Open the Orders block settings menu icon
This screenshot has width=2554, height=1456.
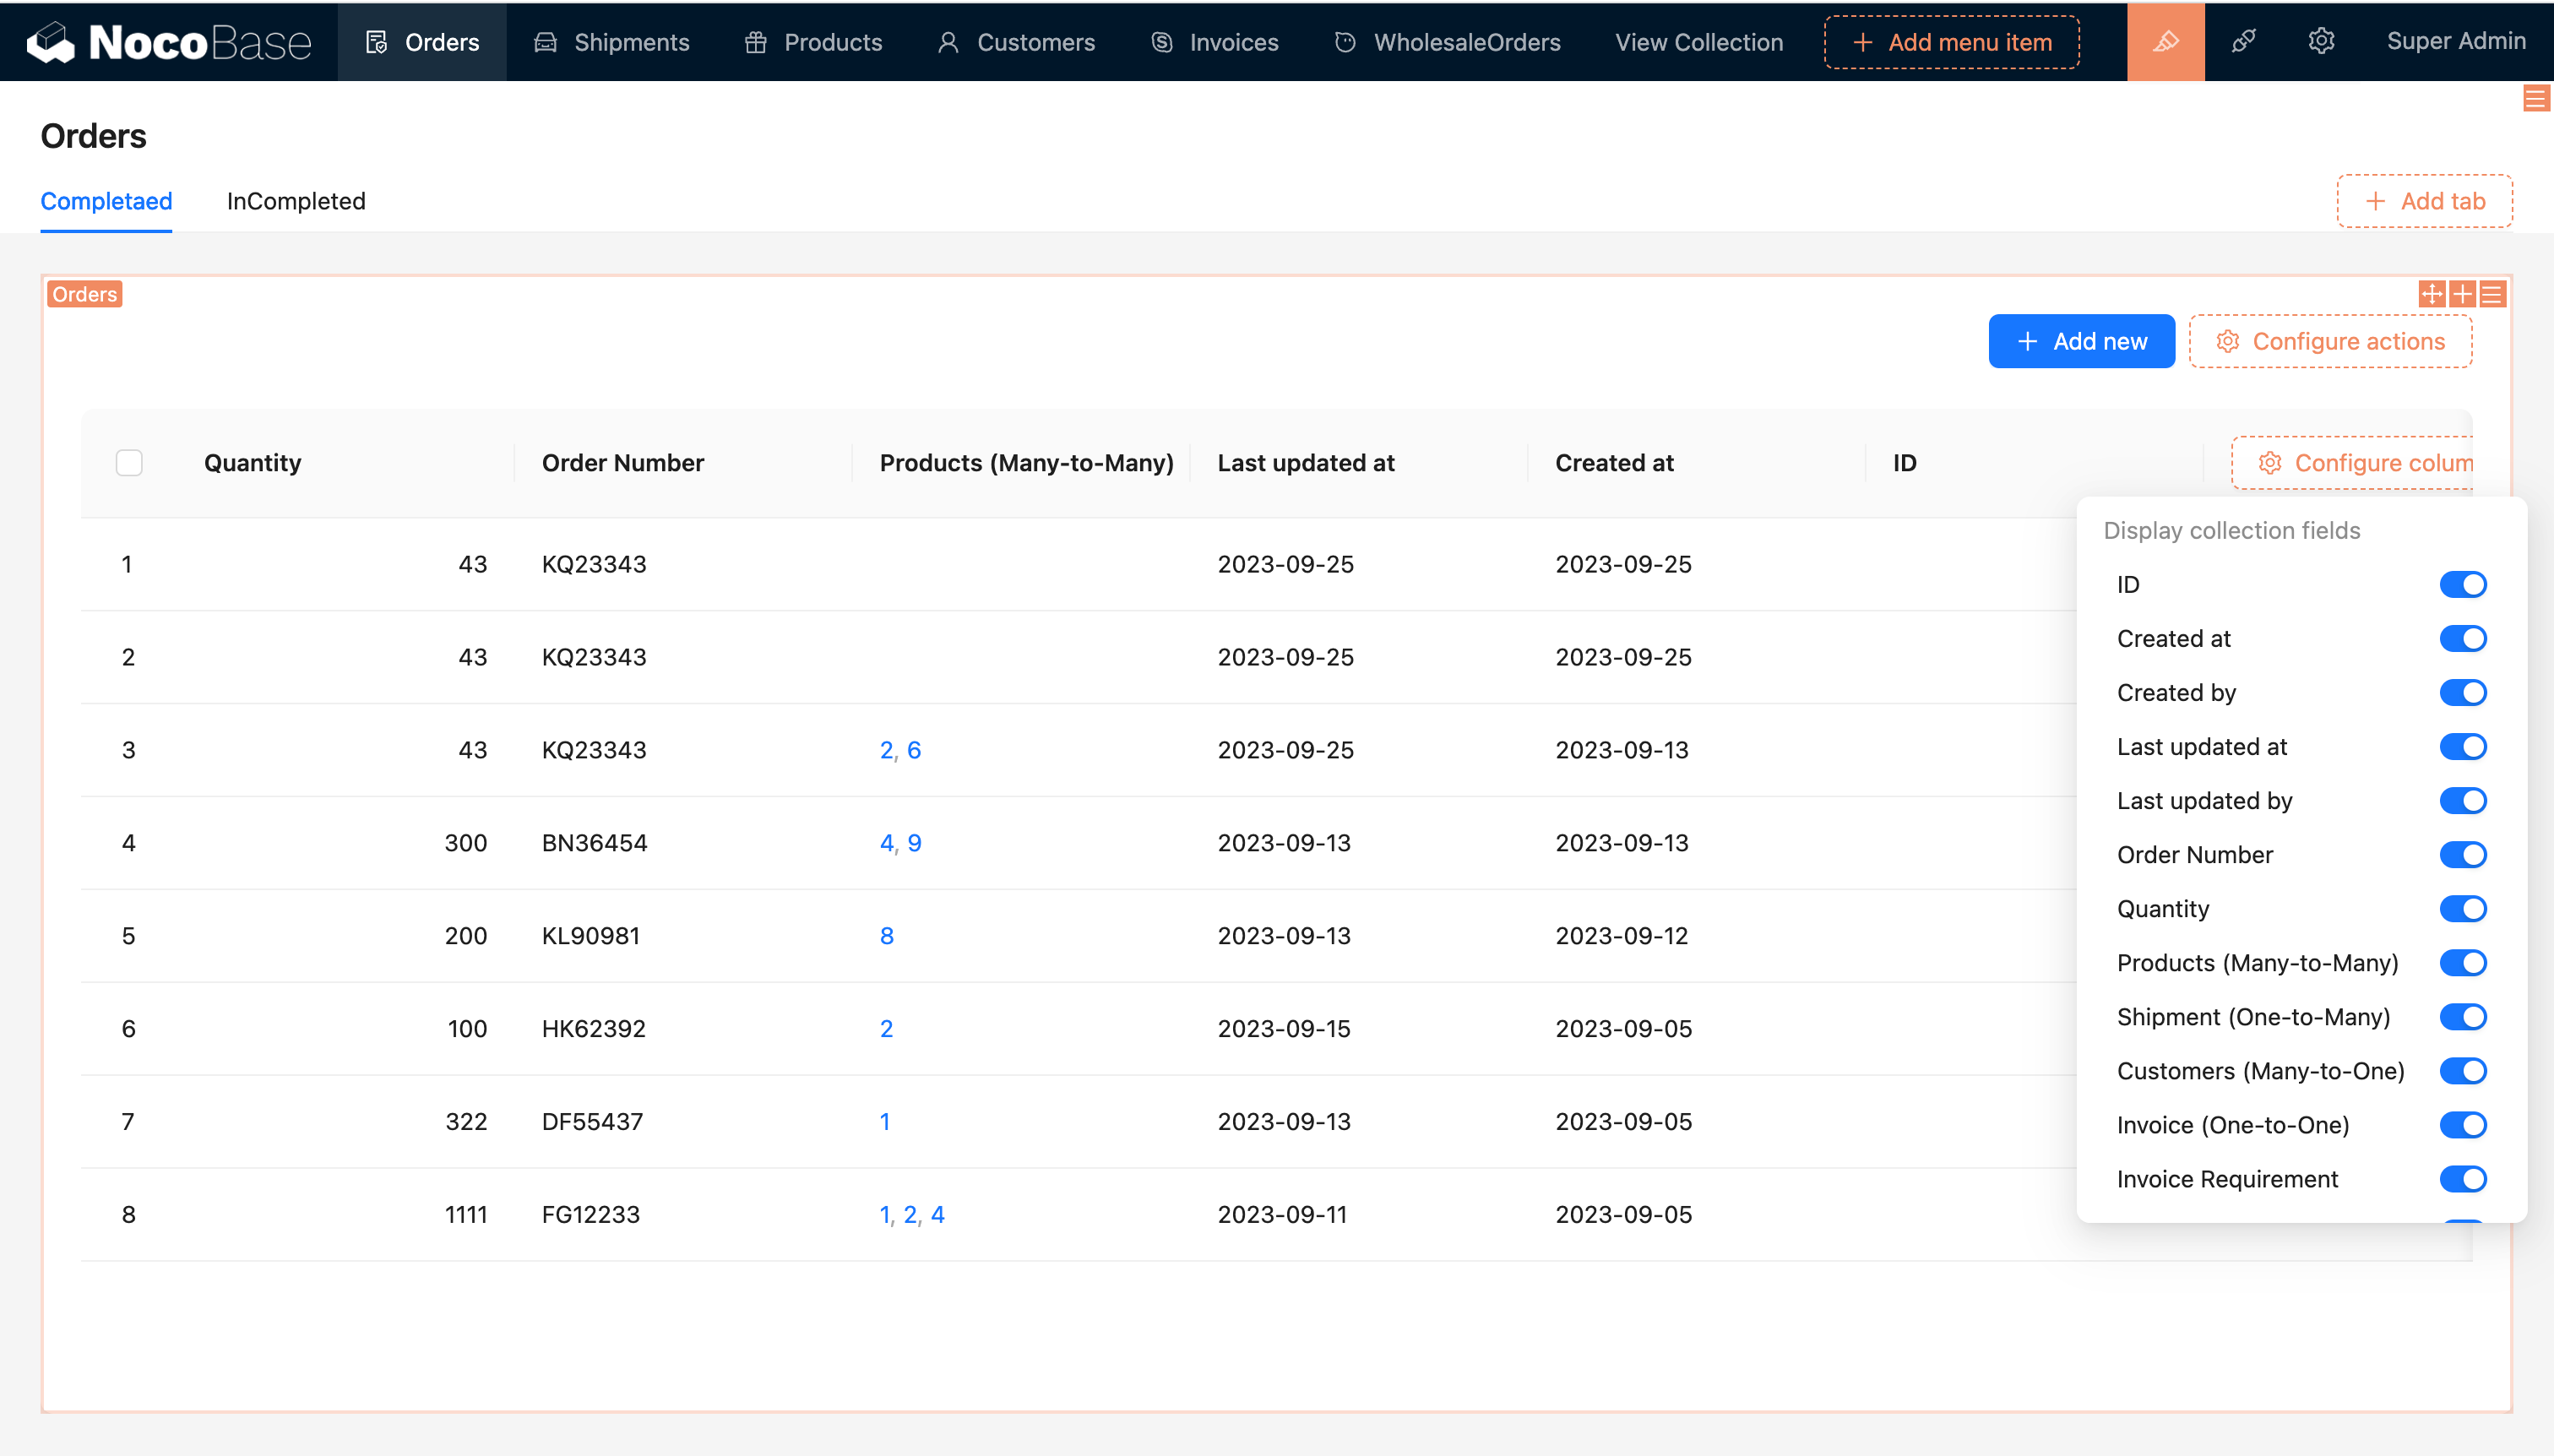(x=2492, y=294)
